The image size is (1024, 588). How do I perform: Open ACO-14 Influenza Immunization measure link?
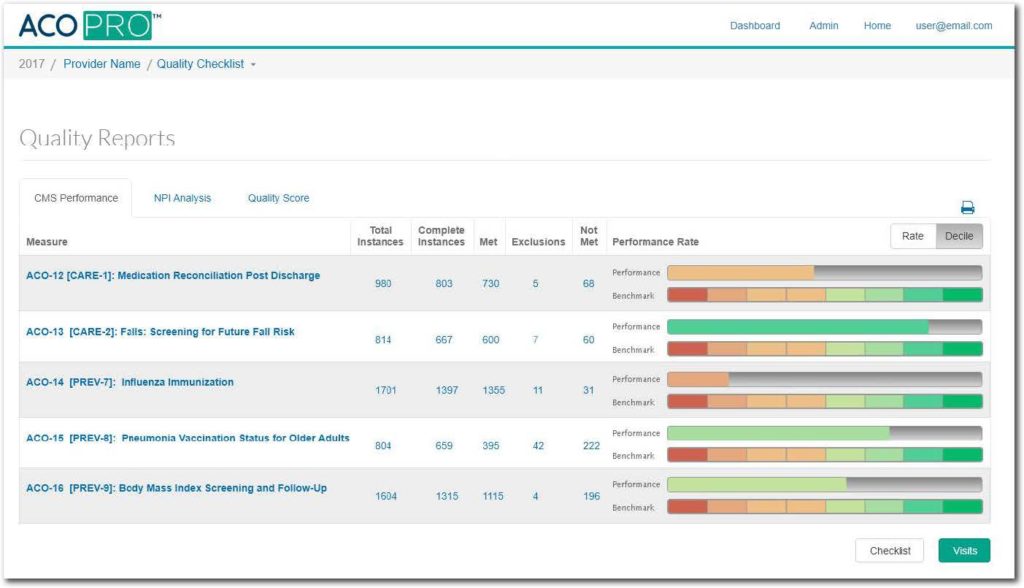pos(130,382)
